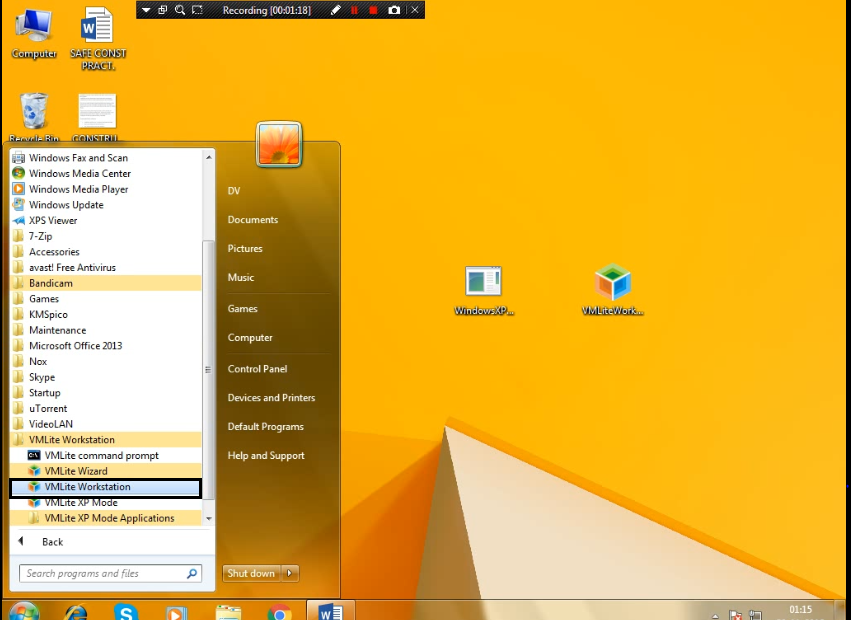
Task: Click the user account picture
Action: (279, 144)
